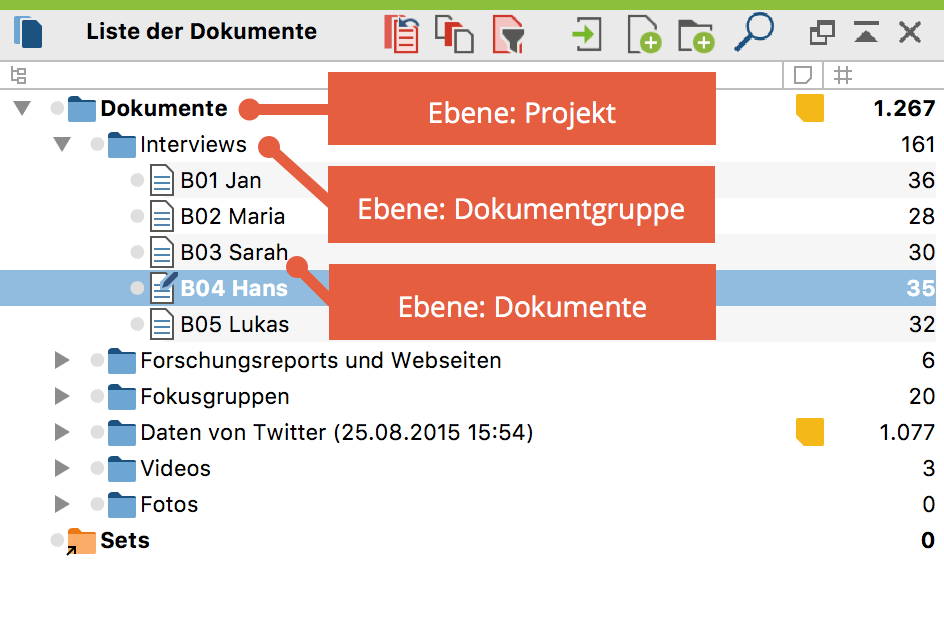This screenshot has width=944, height=630.
Task: Create a new document with the plus icon
Action: click(x=643, y=34)
